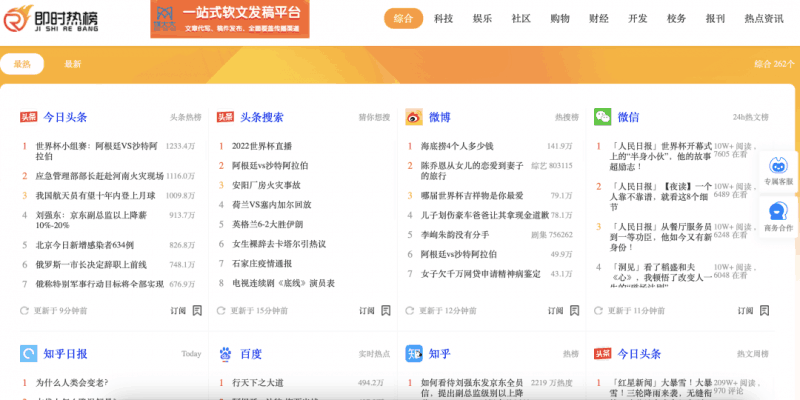
Task: Open headline 北京今日新增感染者634例
Action: [x=85, y=245]
